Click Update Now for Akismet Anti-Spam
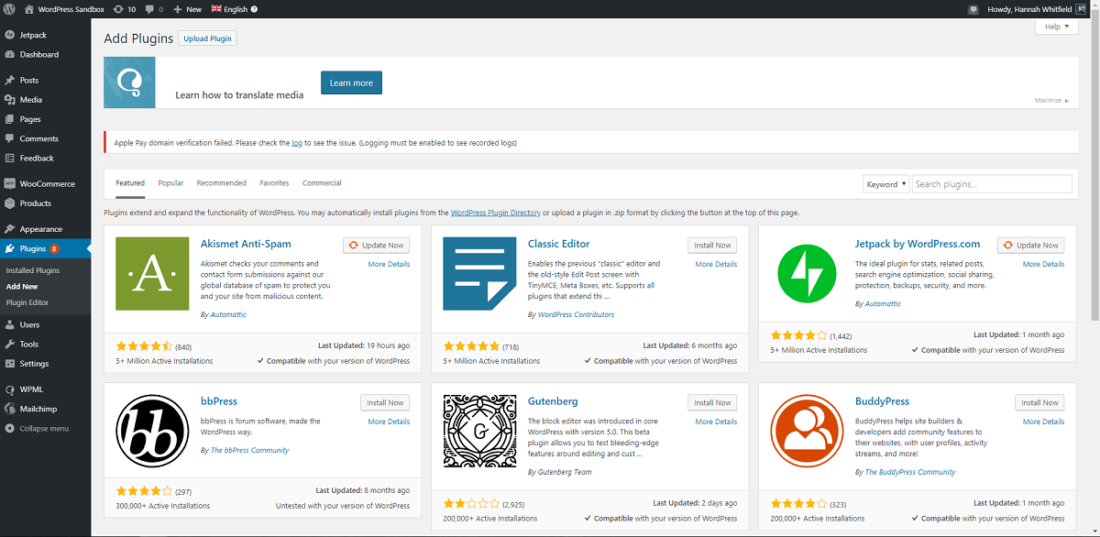The image size is (1100, 537). tap(377, 245)
